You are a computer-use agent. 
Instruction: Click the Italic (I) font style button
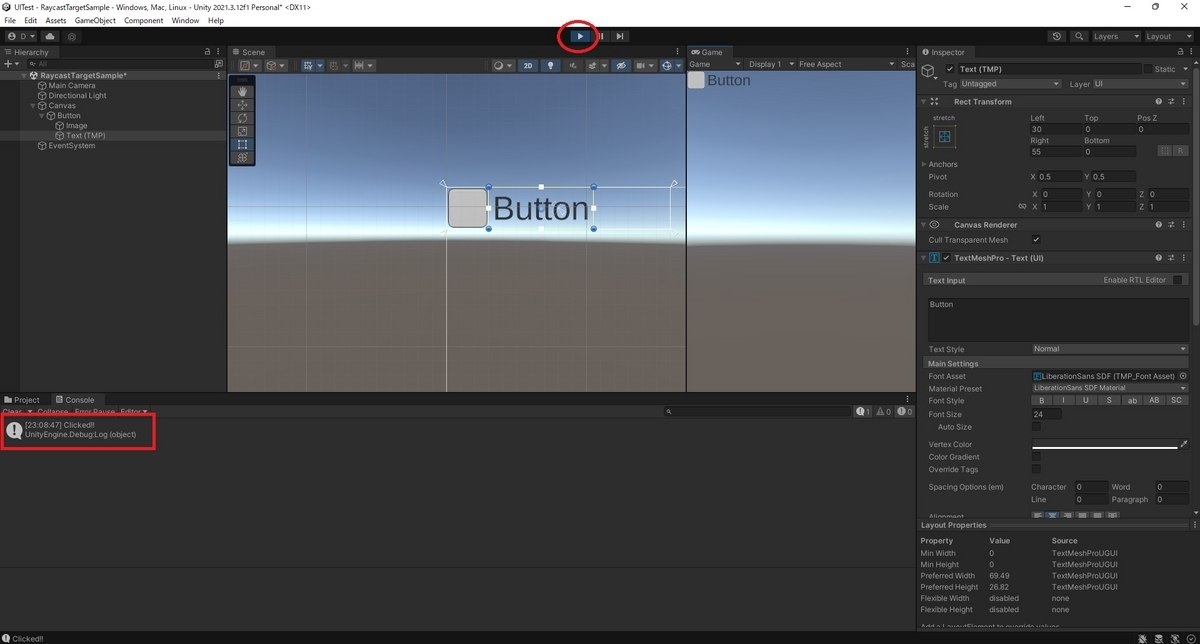[x=1064, y=400]
